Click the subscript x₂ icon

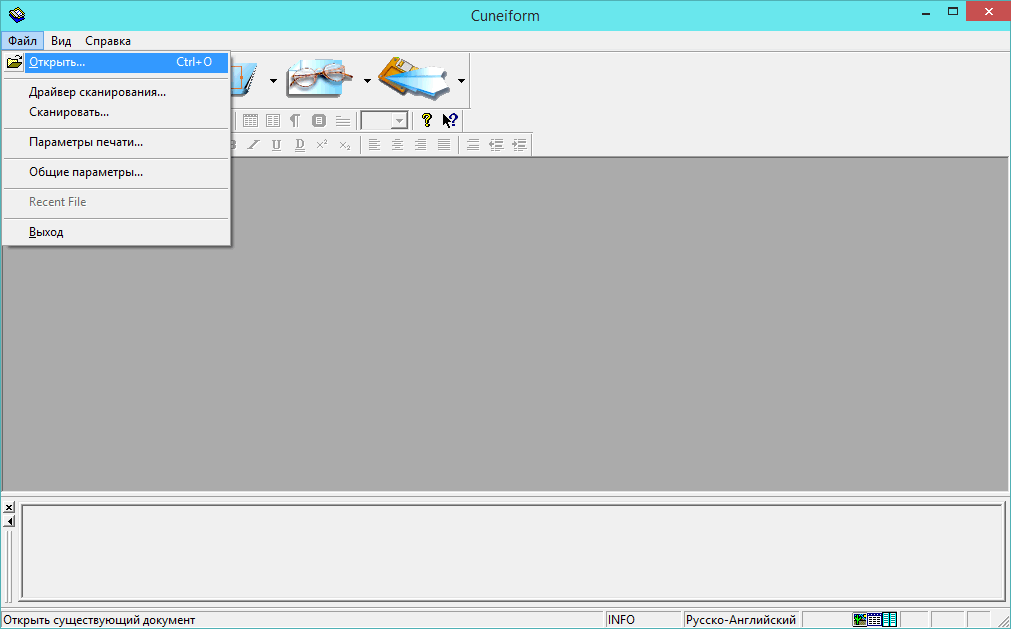[345, 145]
